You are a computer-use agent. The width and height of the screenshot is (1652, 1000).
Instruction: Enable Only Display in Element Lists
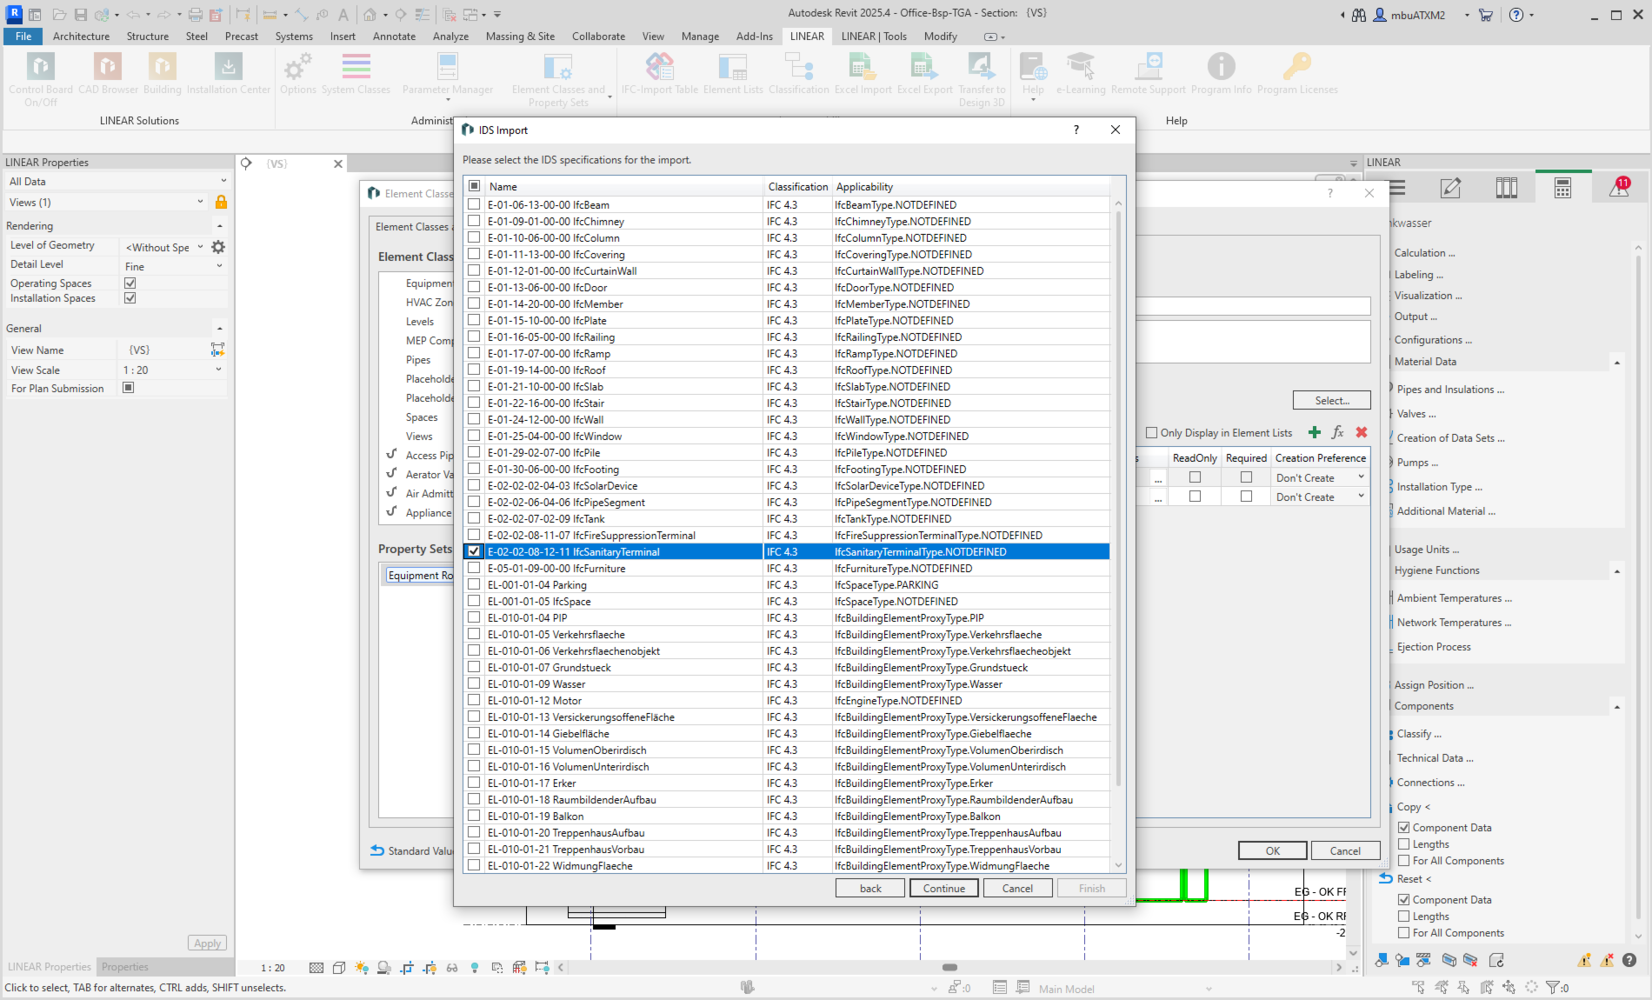coord(1151,433)
